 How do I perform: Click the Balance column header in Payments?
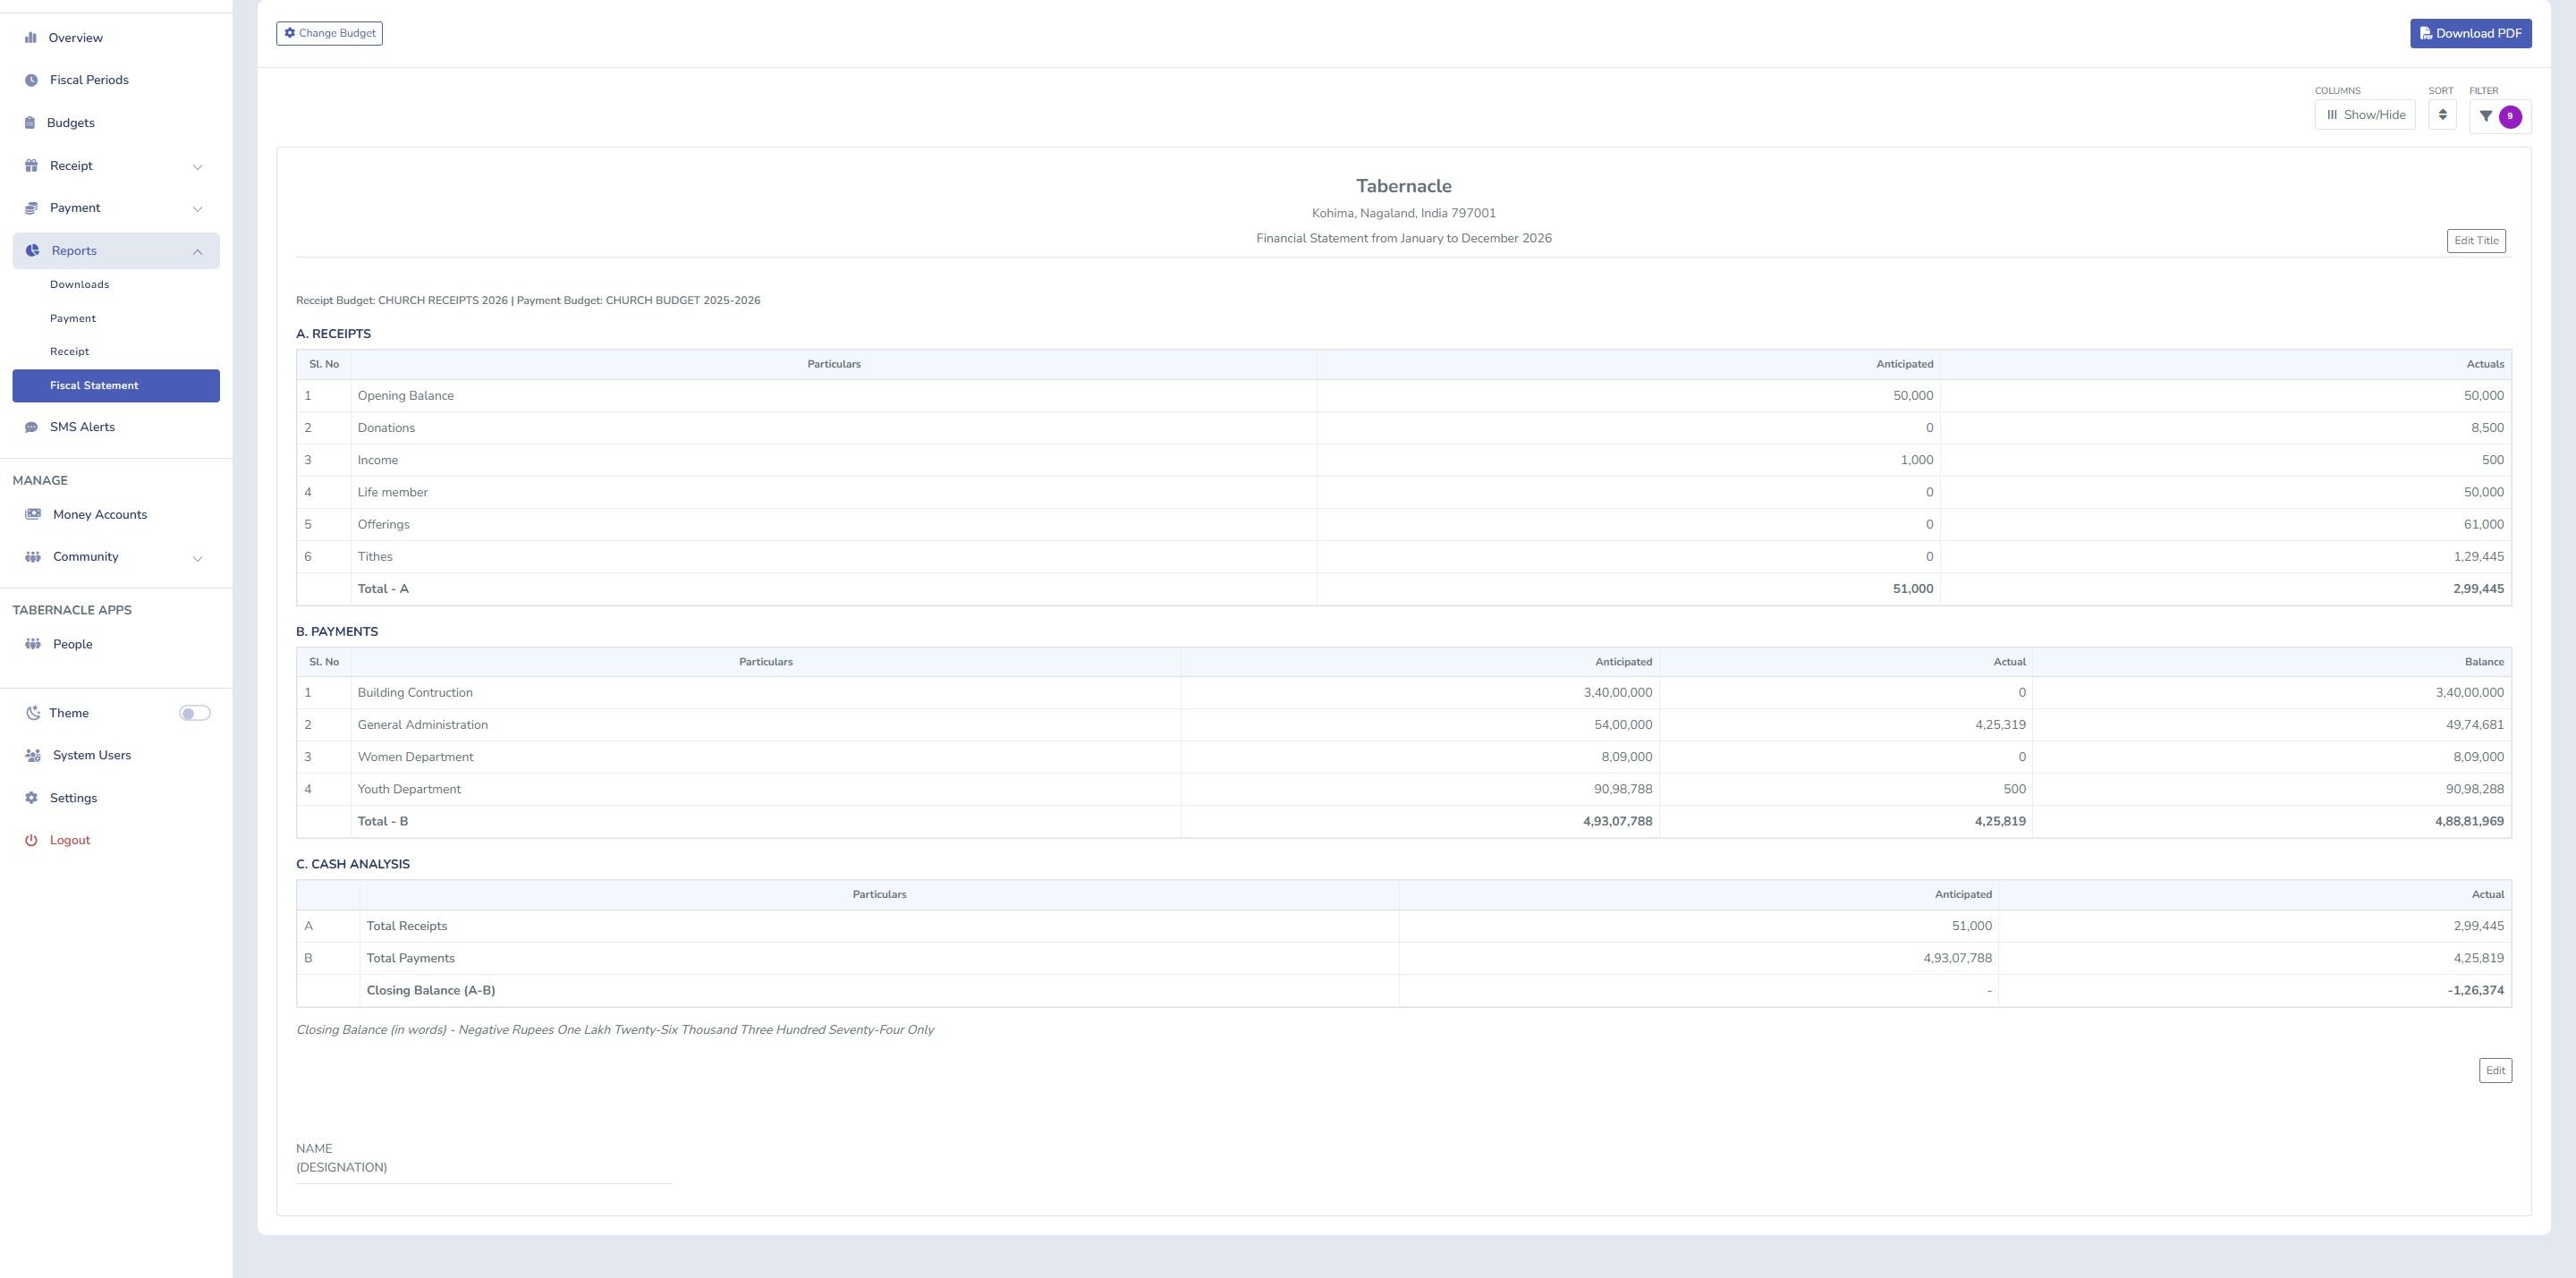pyautogui.click(x=2484, y=662)
